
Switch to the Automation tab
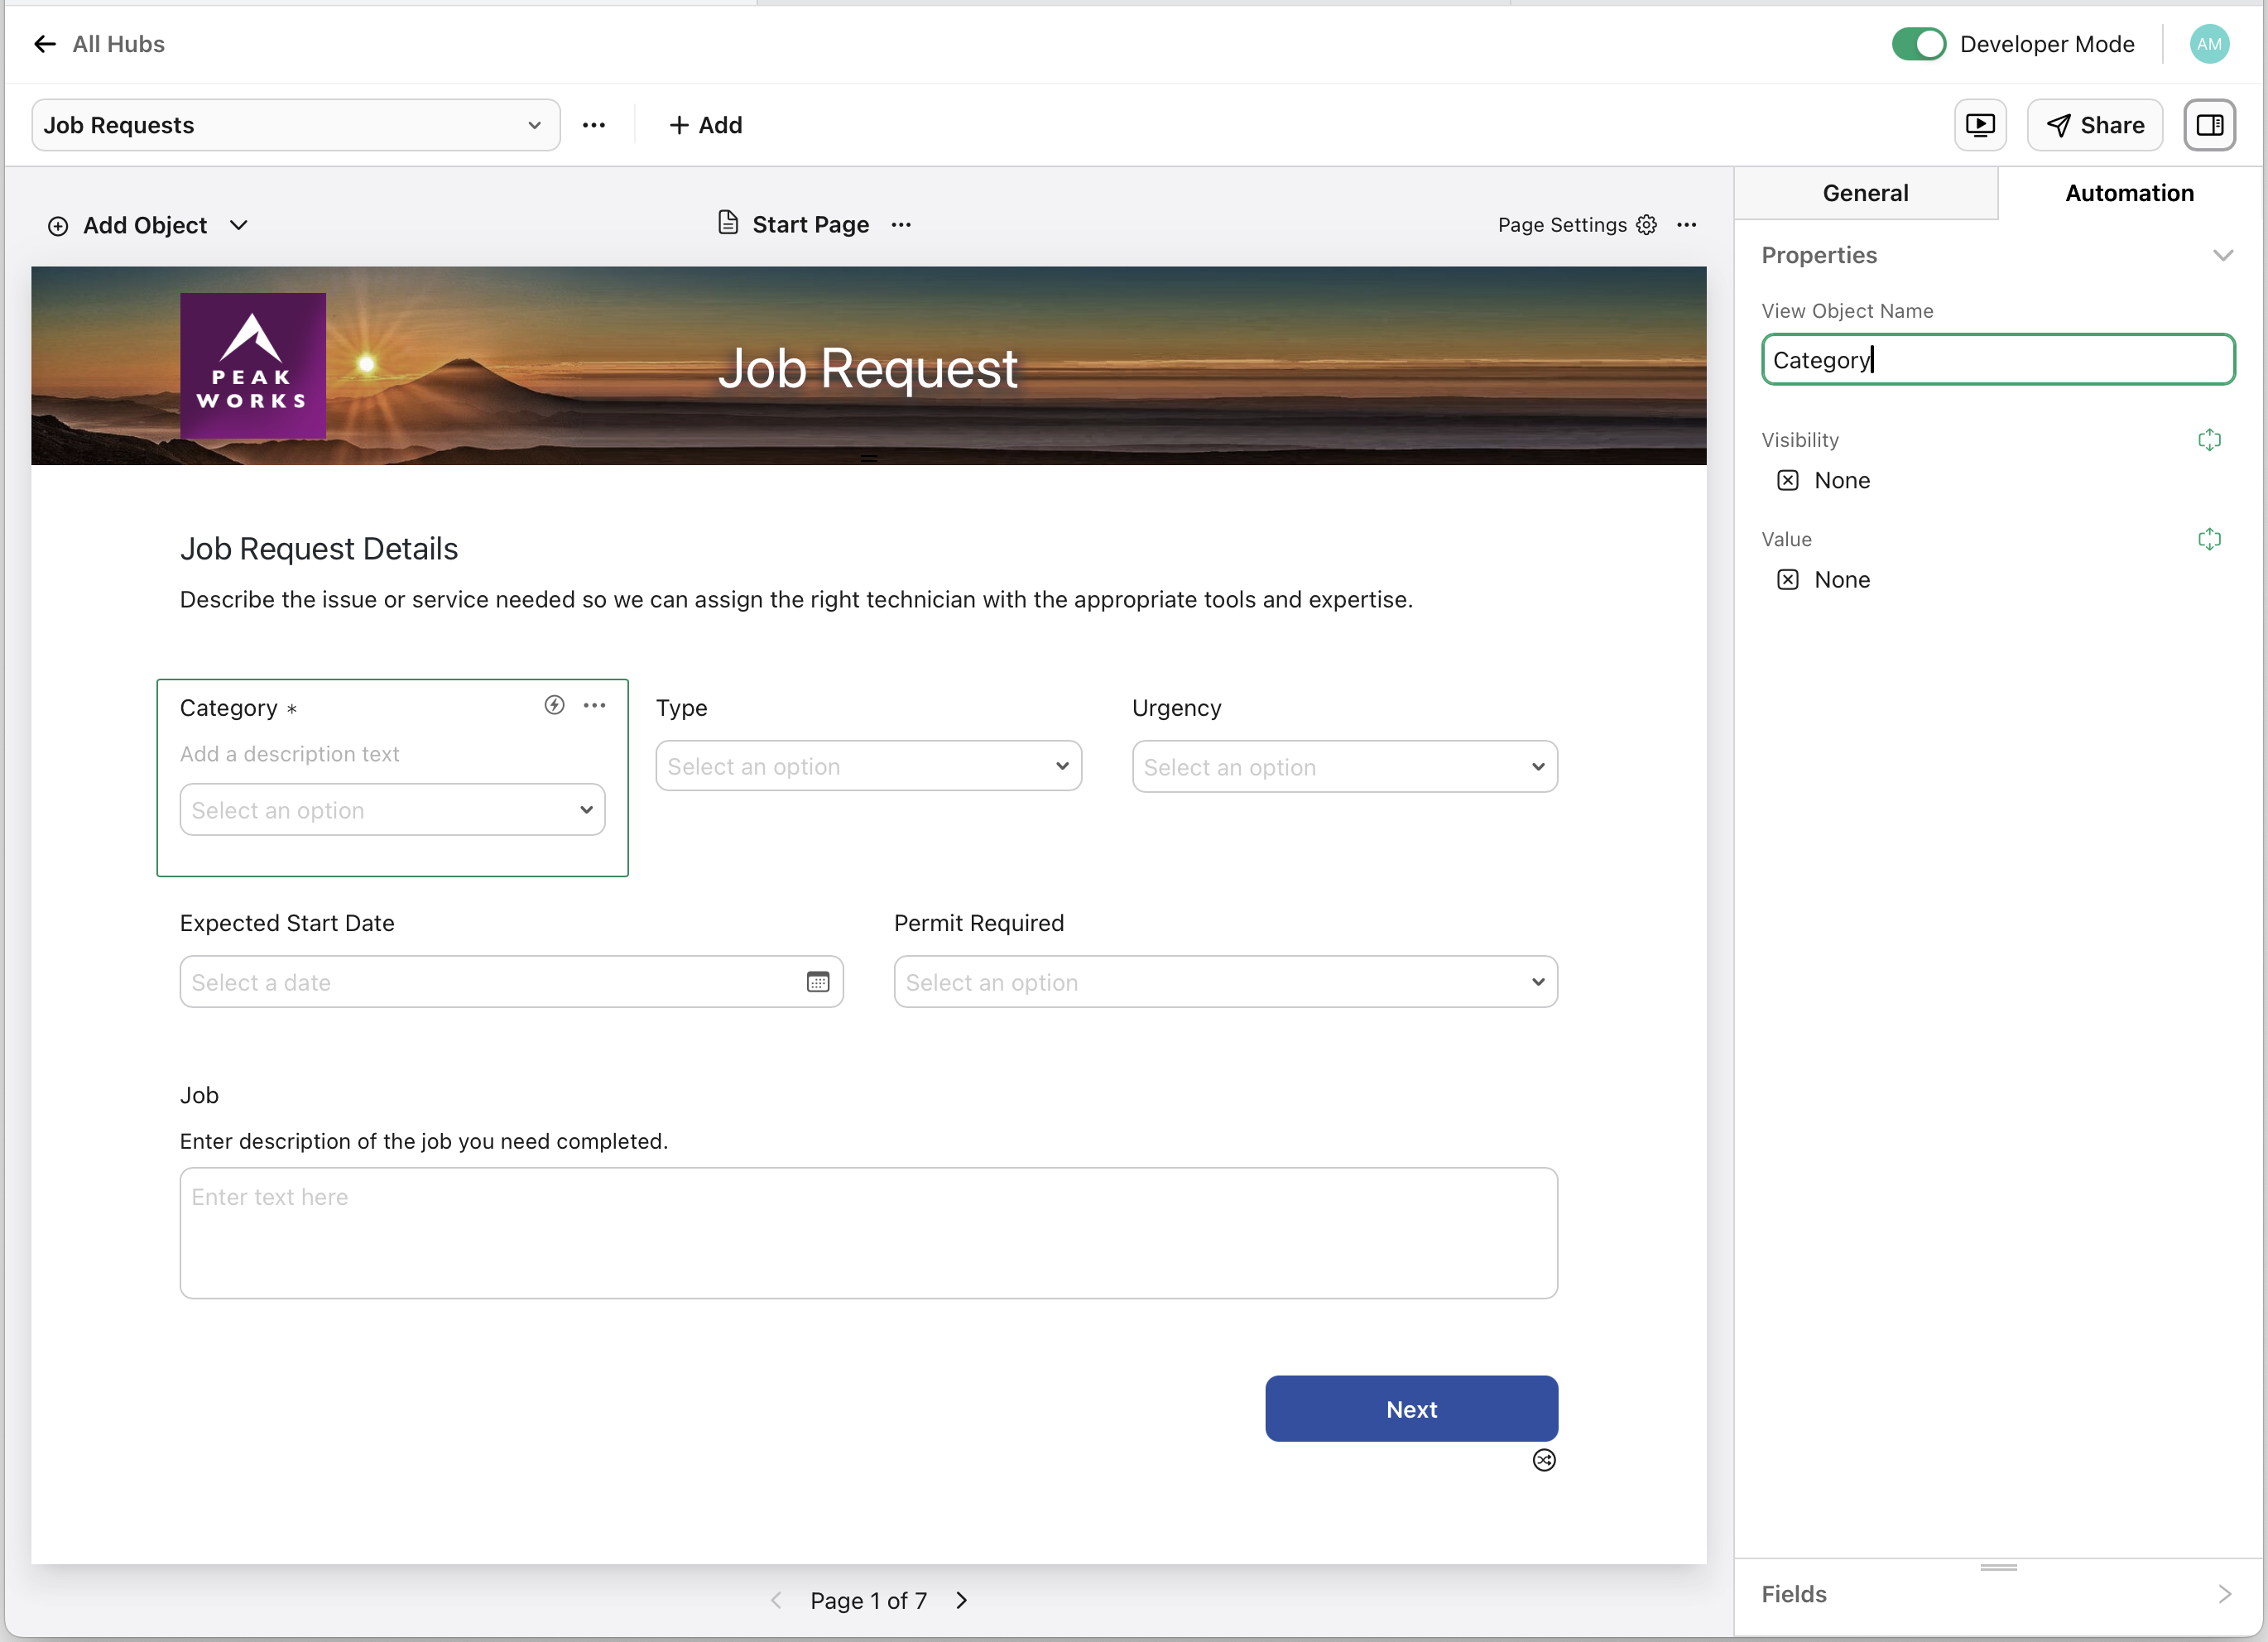(x=2129, y=192)
